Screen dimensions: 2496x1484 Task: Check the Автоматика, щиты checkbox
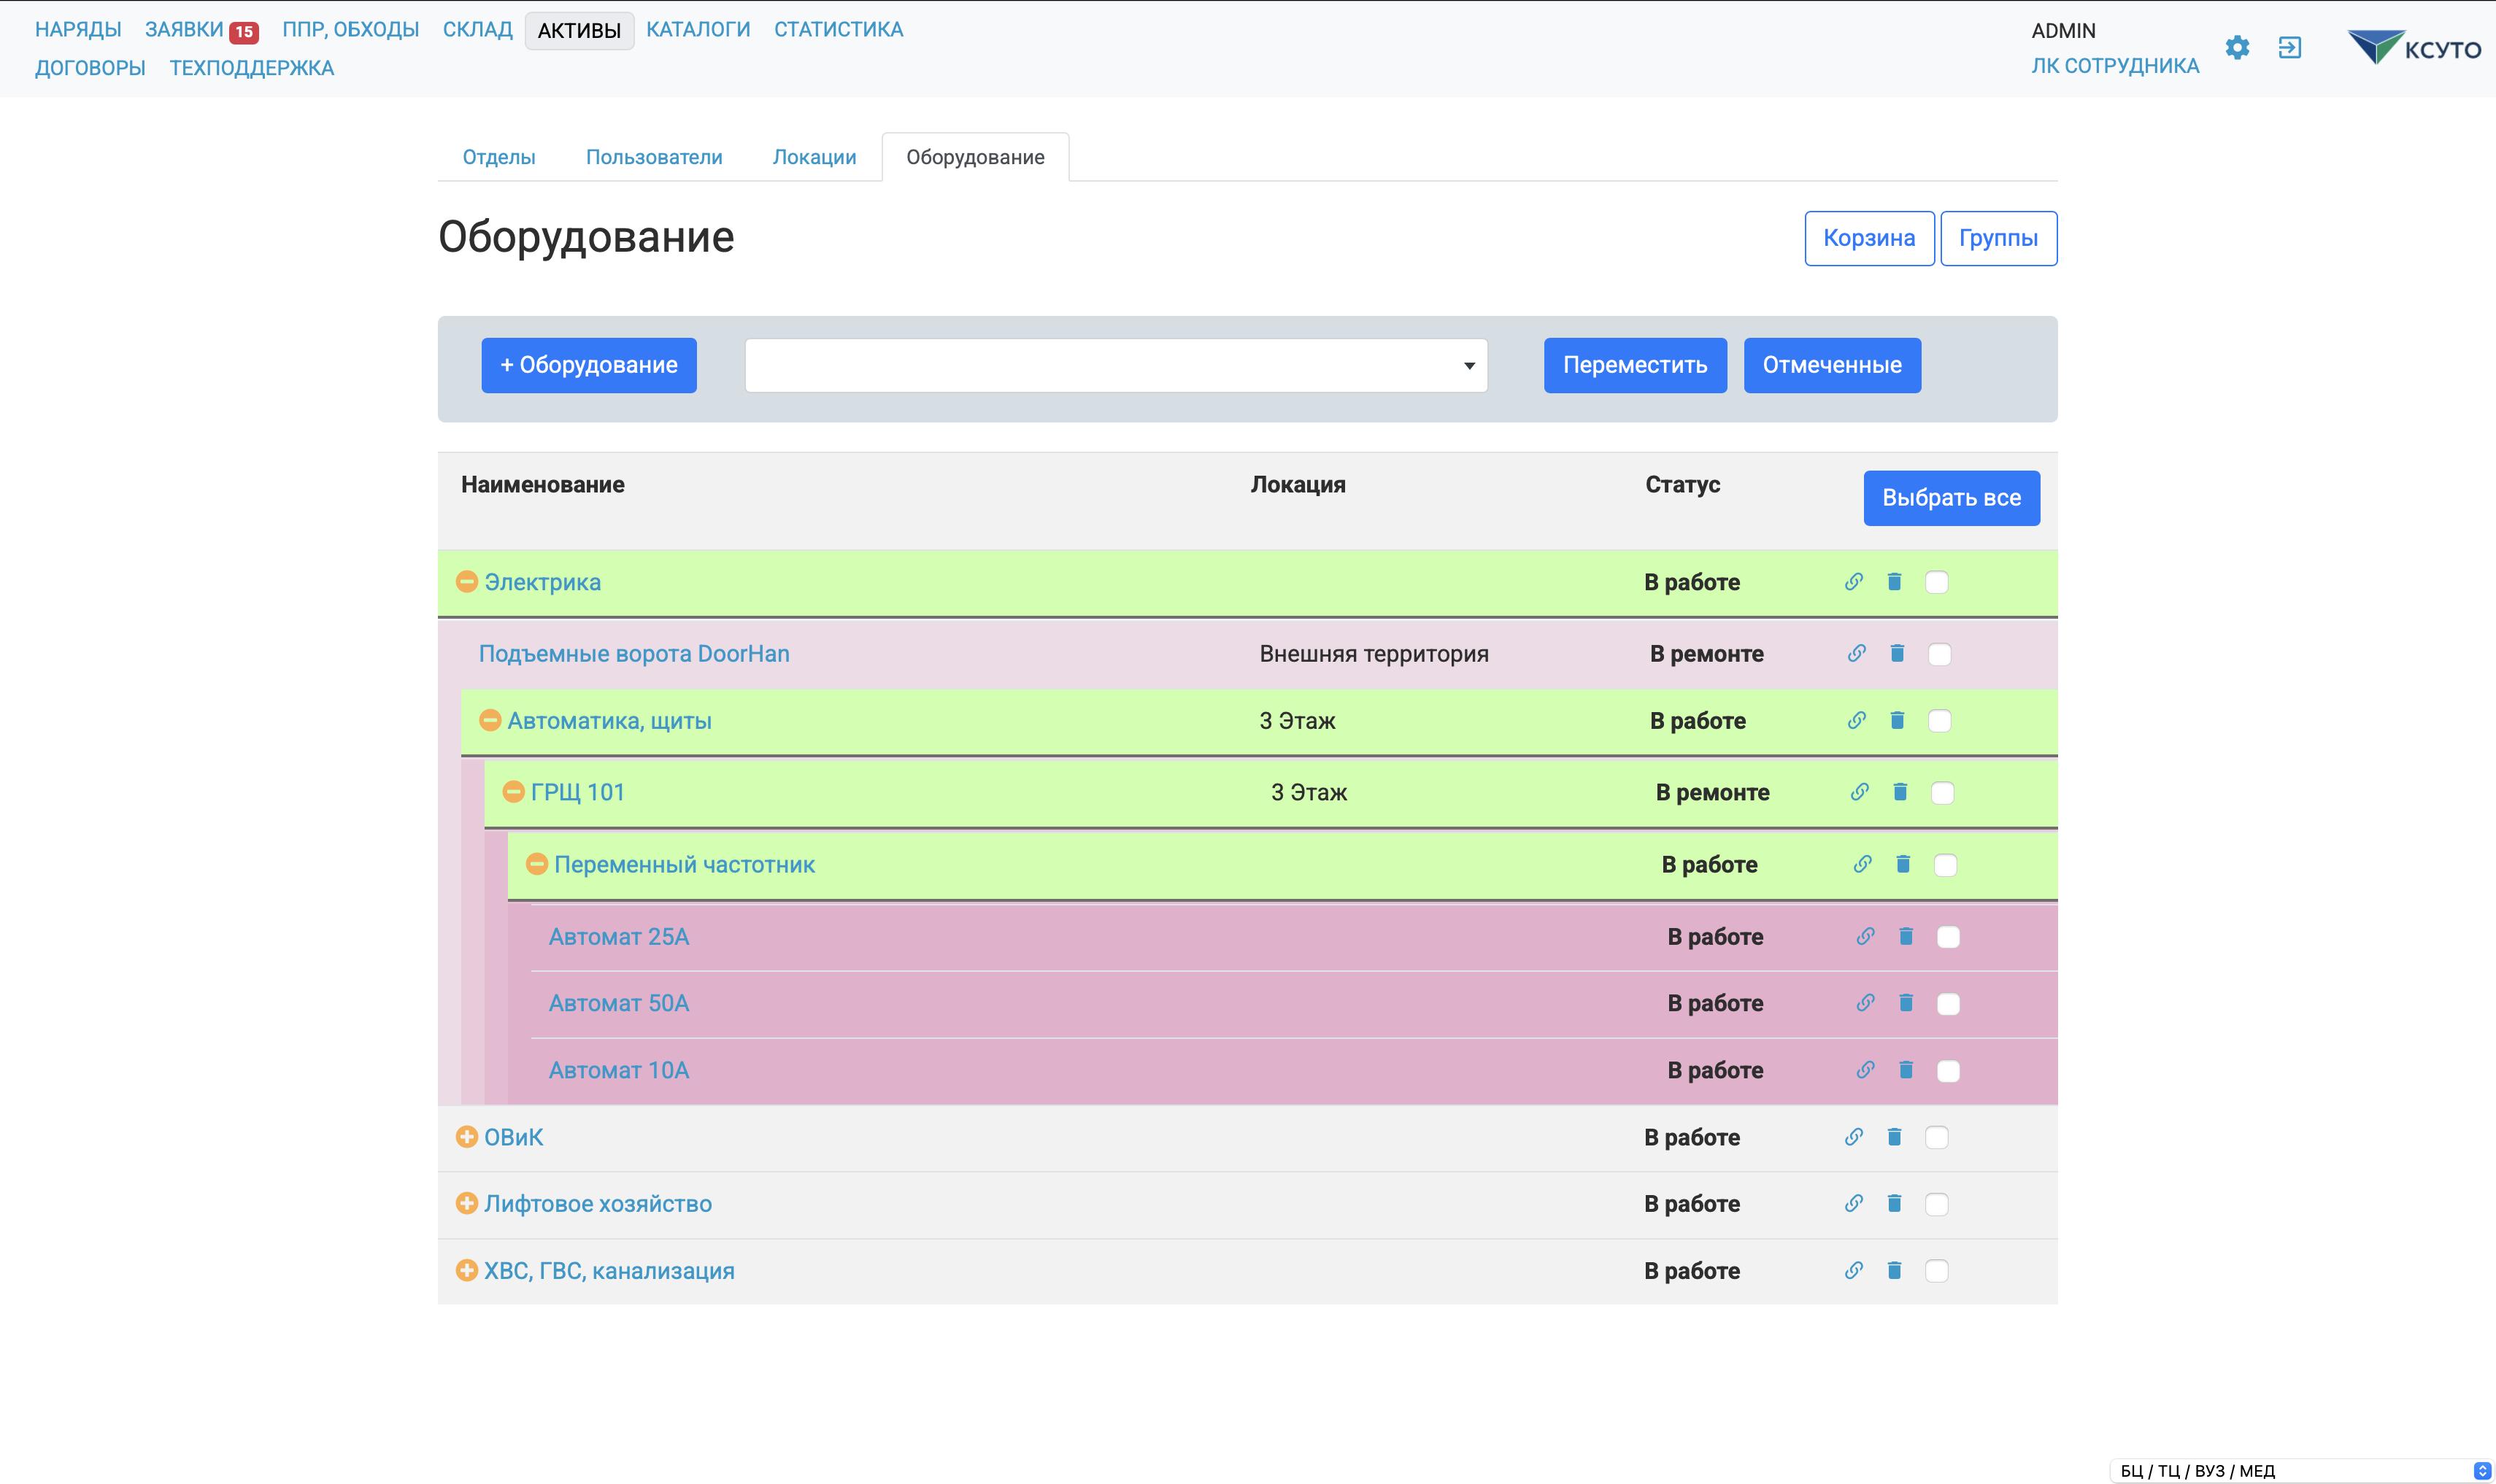[1939, 721]
